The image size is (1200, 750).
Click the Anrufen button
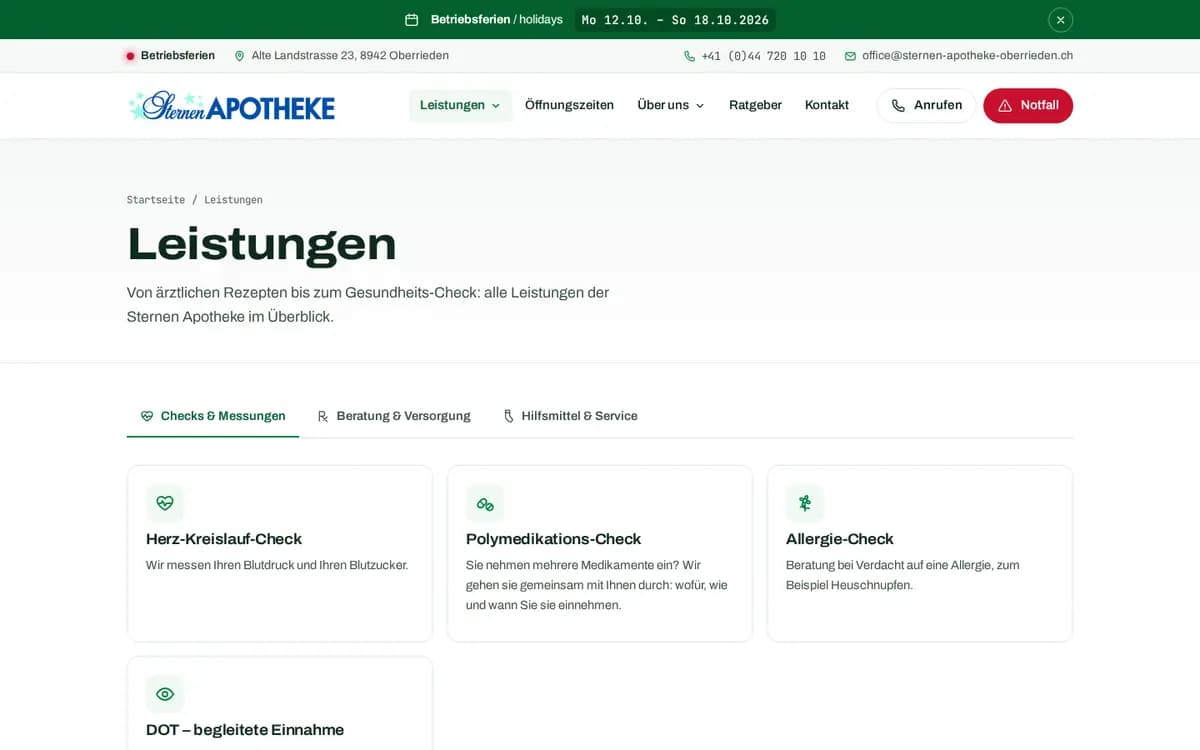pyautogui.click(x=926, y=106)
